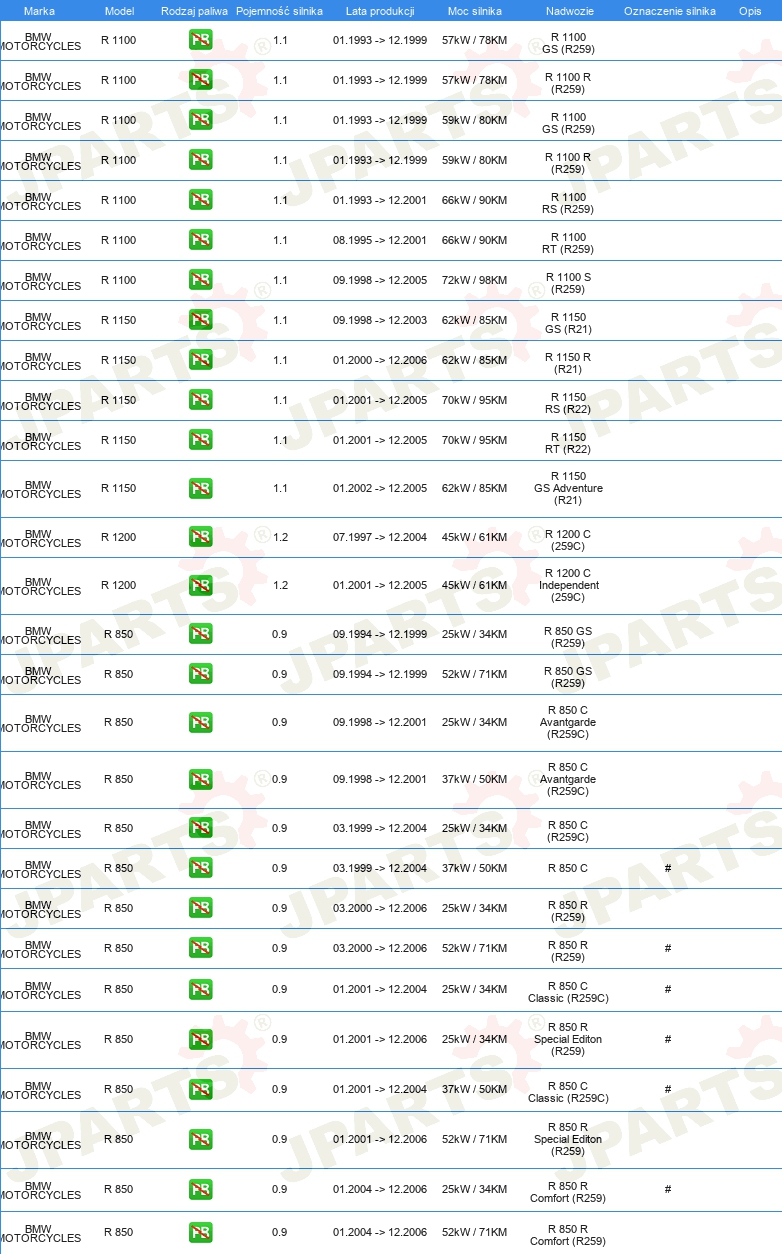The width and height of the screenshot is (782, 1254).
Task: Select fuel icon for 52kW R 850 GS
Action: 201,674
